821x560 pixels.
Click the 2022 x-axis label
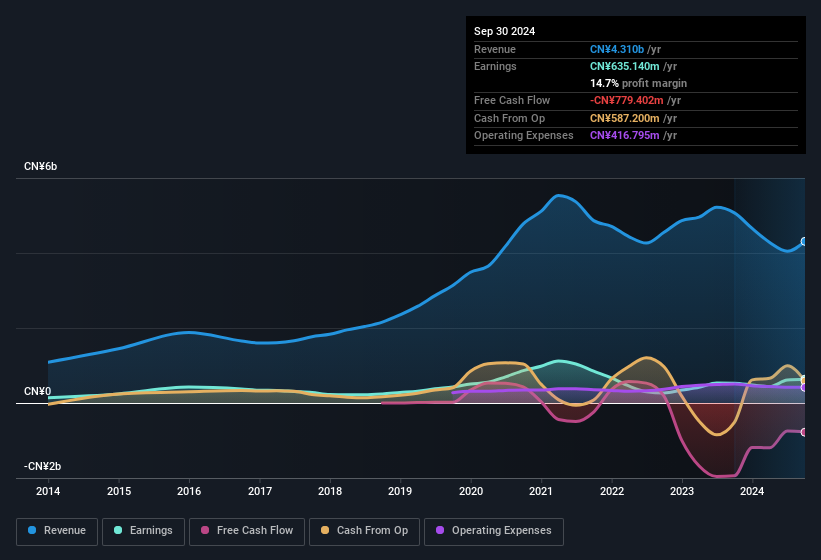tap(612, 491)
